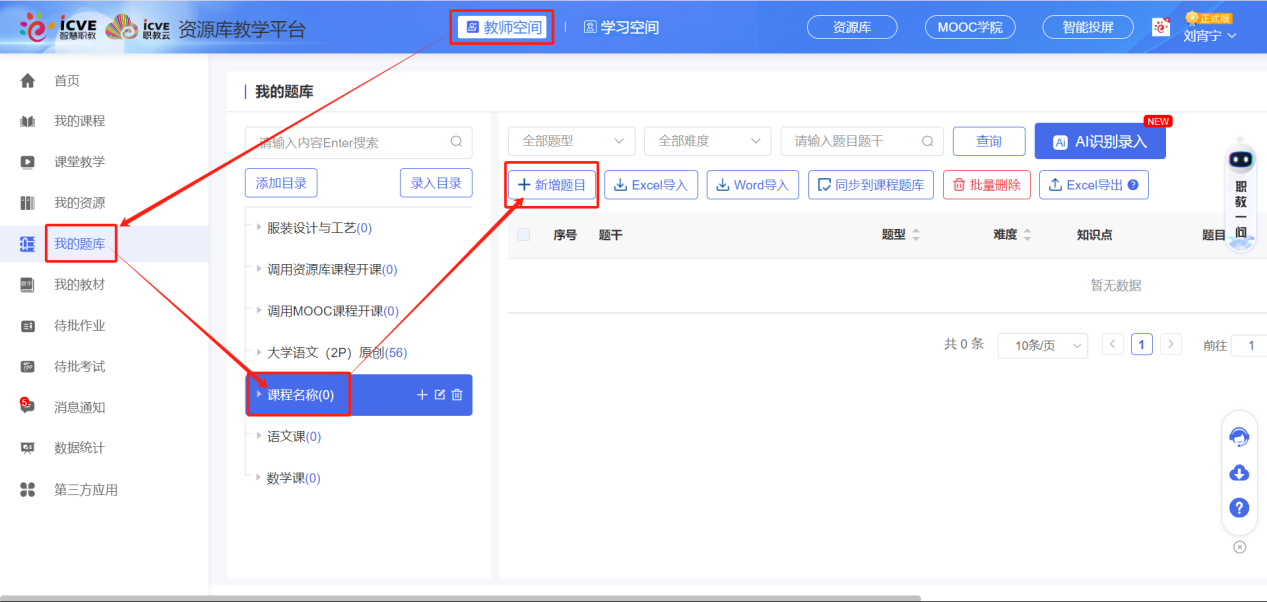This screenshot has height=602, width=1267.
Task: Sort the table by 难度 column
Action: (x=1027, y=235)
